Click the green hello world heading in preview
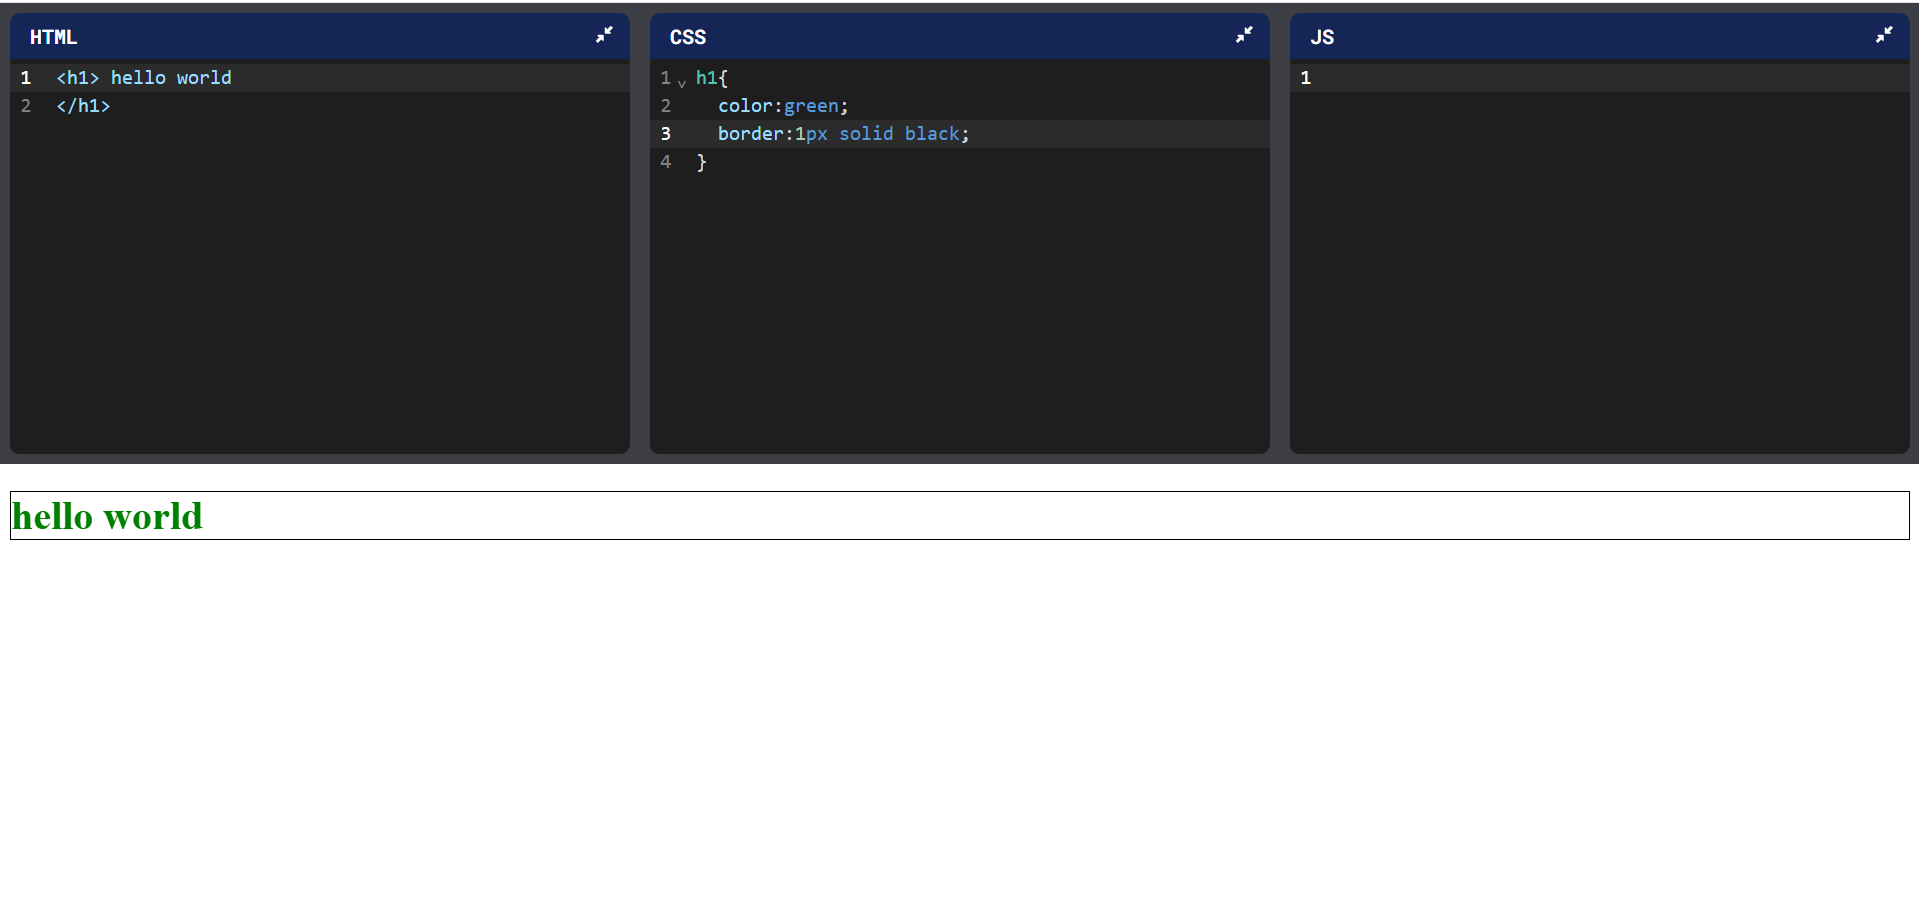The width and height of the screenshot is (1919, 918). (108, 516)
